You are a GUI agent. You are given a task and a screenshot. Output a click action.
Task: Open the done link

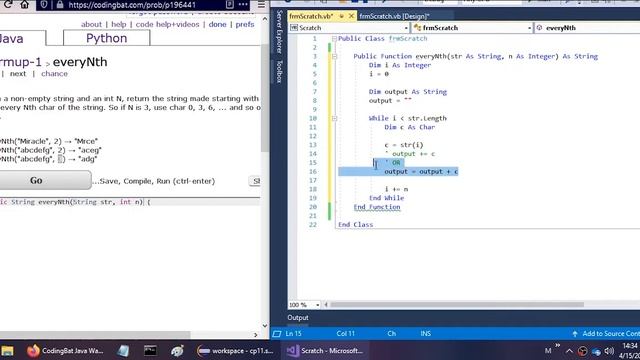point(218,24)
